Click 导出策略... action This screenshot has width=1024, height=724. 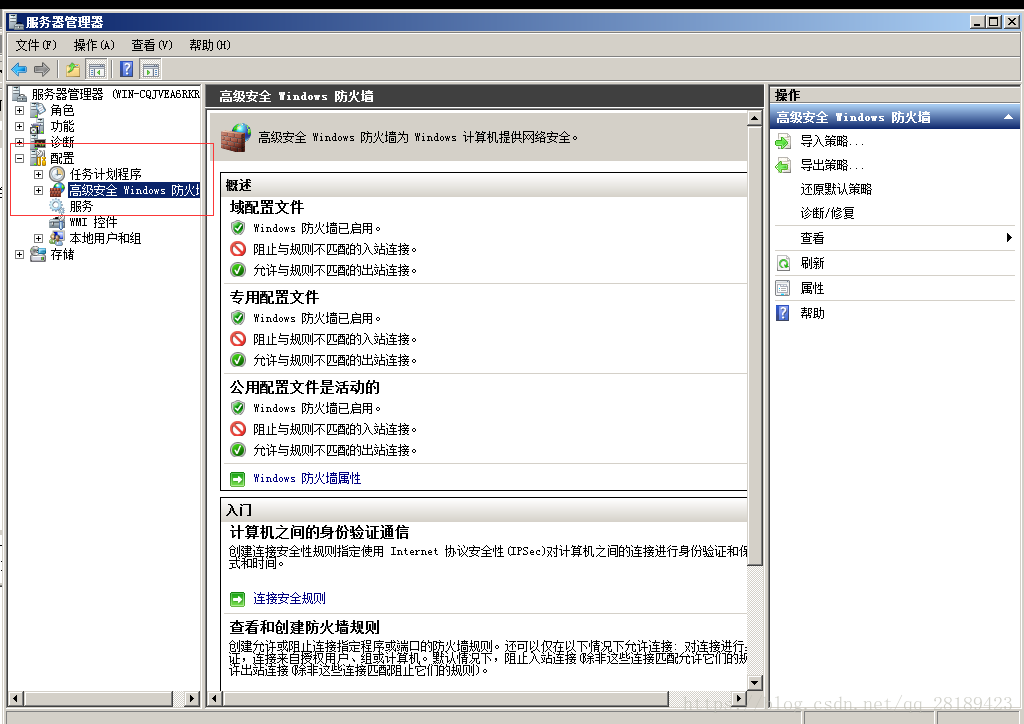point(832,165)
